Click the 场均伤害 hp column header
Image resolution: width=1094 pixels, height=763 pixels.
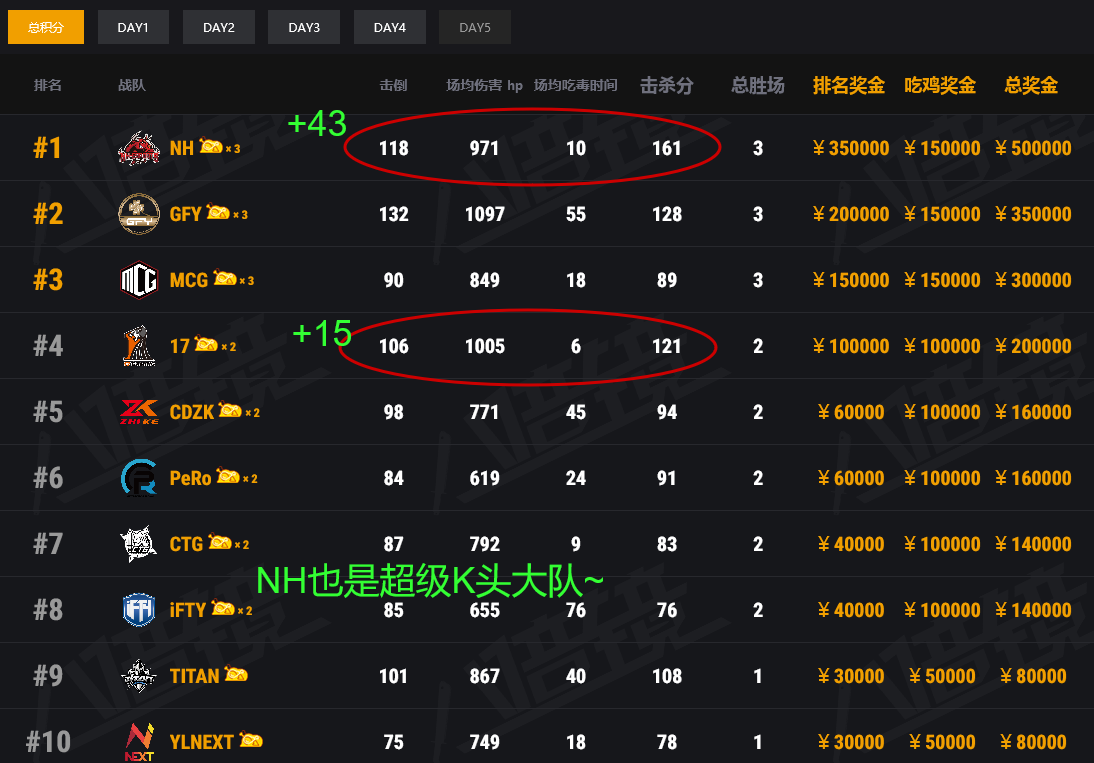point(484,85)
